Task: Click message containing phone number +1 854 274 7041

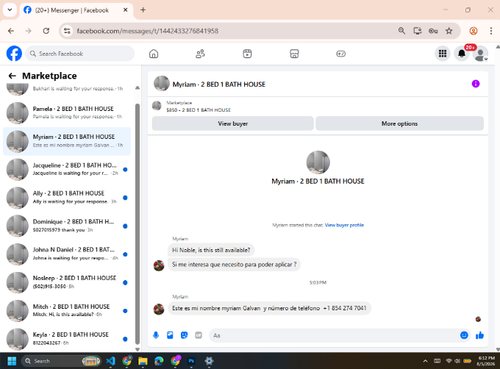Action: tap(269, 308)
